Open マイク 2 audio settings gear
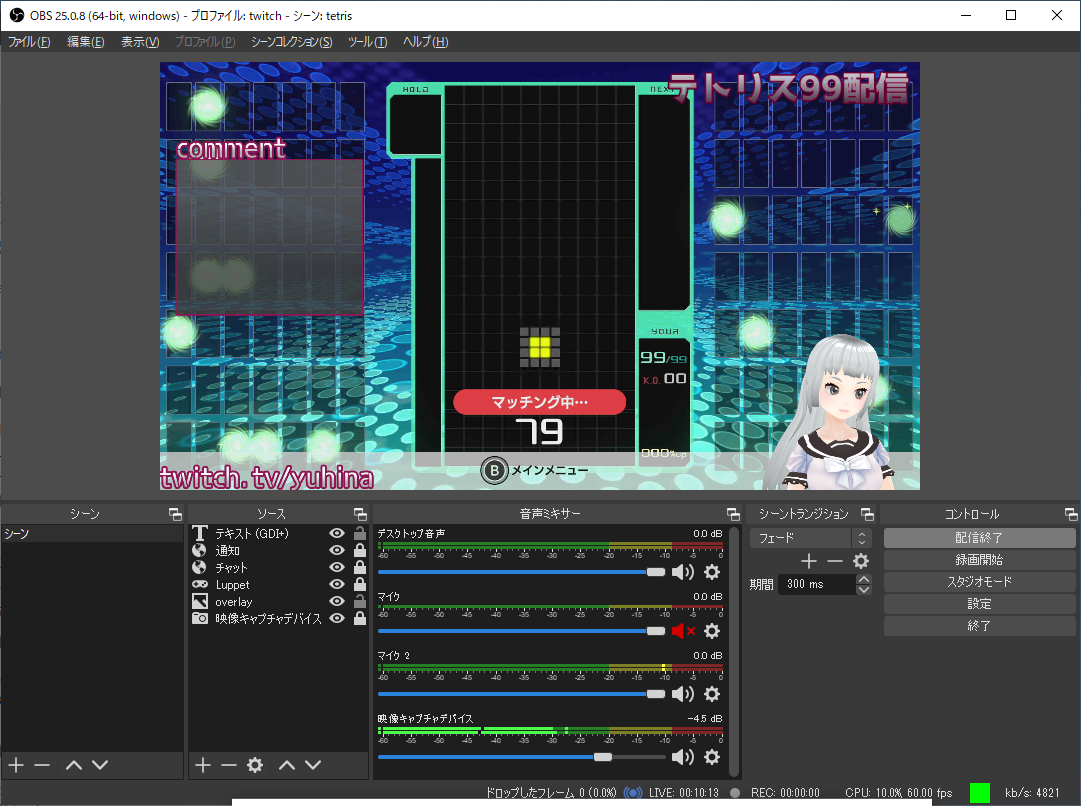The image size is (1081, 806). [x=712, y=694]
